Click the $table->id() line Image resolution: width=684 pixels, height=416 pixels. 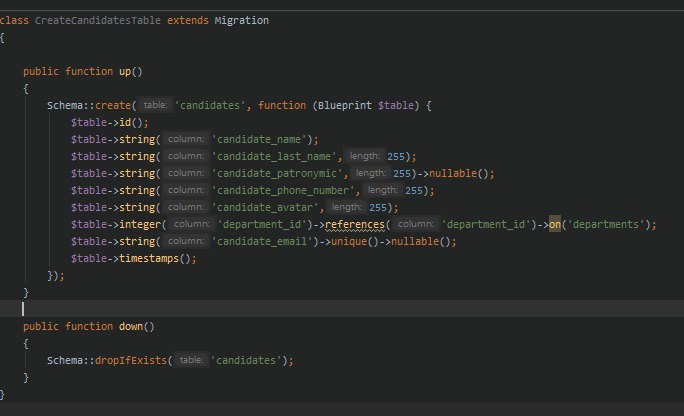pyautogui.click(x=109, y=123)
